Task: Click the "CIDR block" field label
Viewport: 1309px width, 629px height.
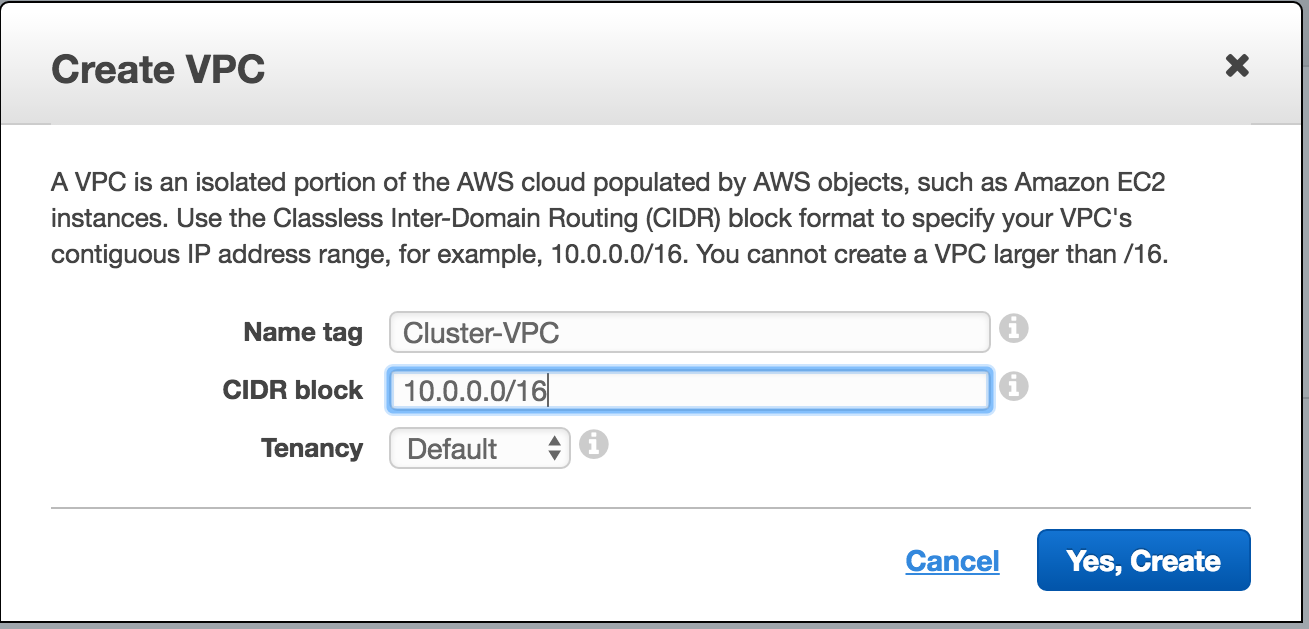Action: (x=293, y=390)
